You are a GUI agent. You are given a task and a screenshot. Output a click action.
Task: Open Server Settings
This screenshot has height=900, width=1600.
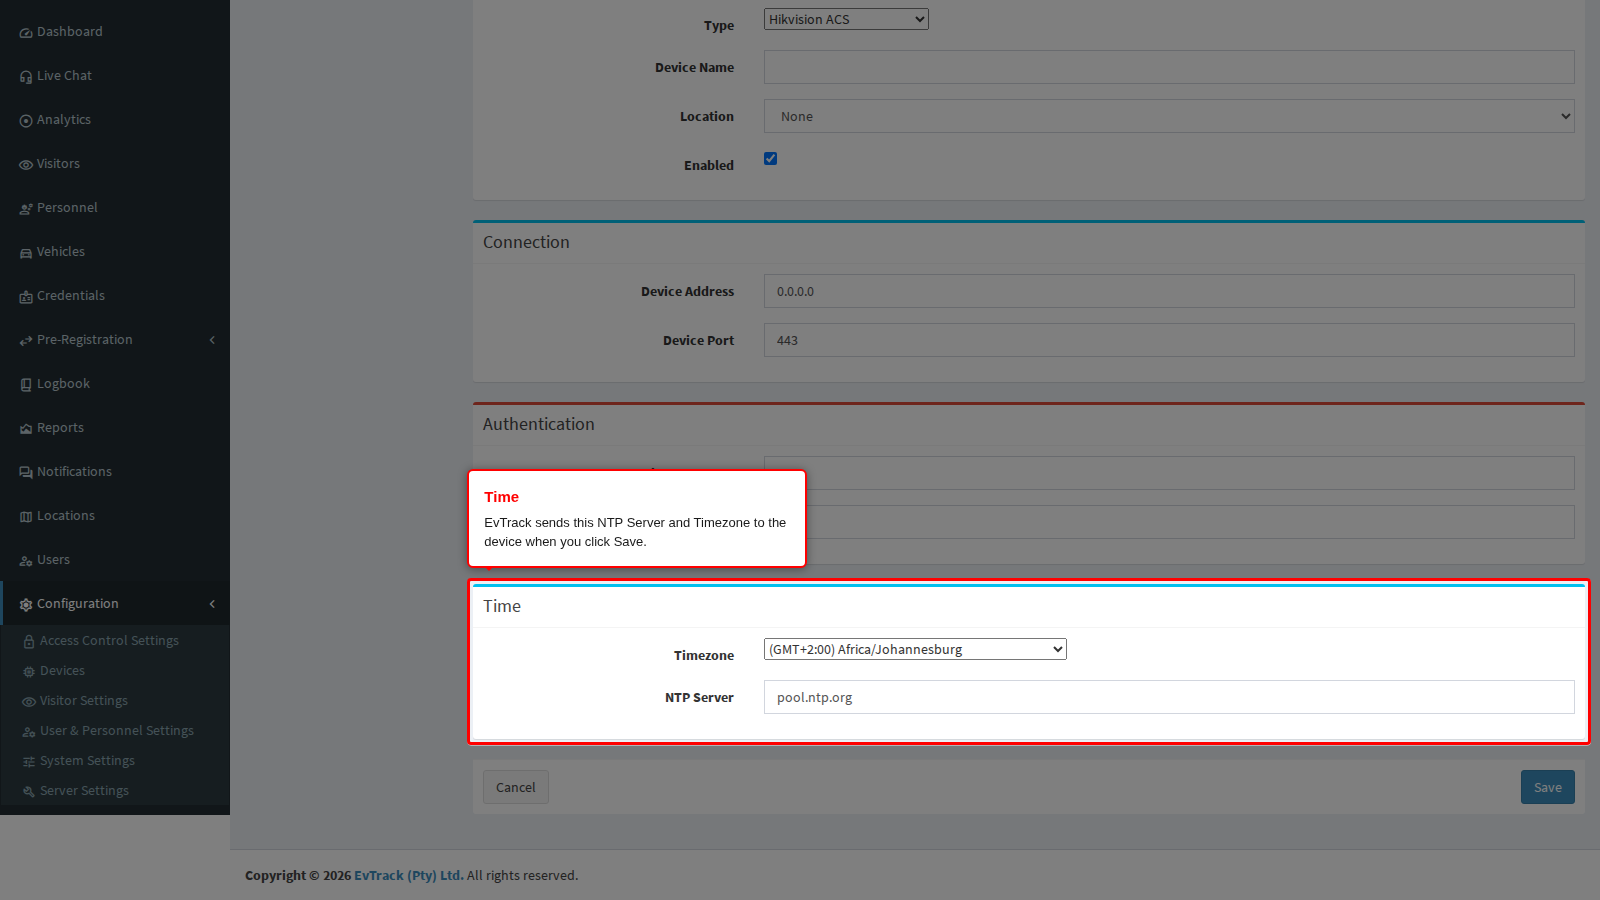pos(84,791)
